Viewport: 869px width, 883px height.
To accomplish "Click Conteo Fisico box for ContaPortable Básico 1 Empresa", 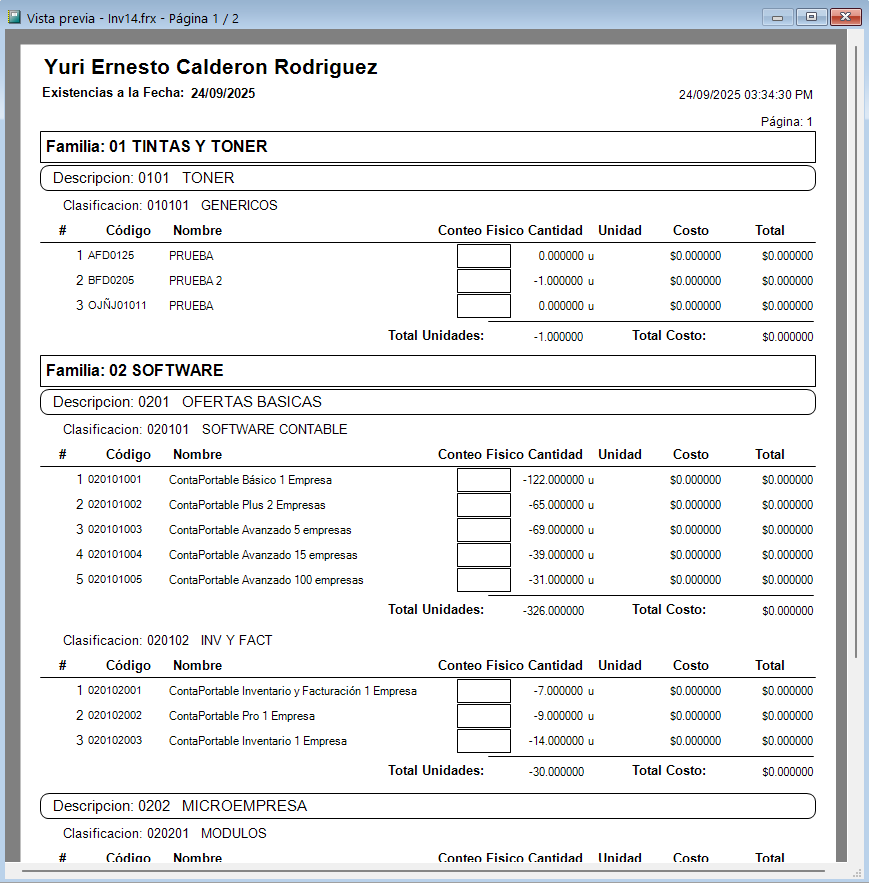I will pyautogui.click(x=484, y=480).
